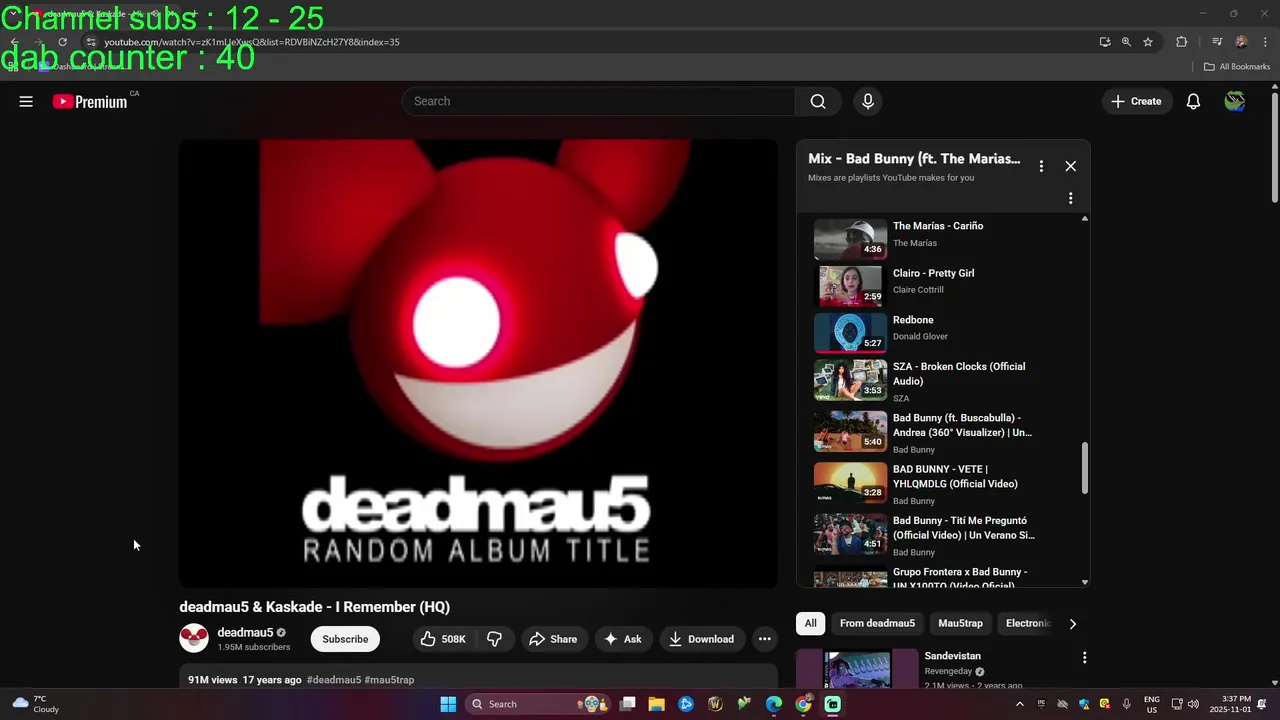Show hidden system tray icons
This screenshot has height=720, width=1280.
click(1019, 704)
